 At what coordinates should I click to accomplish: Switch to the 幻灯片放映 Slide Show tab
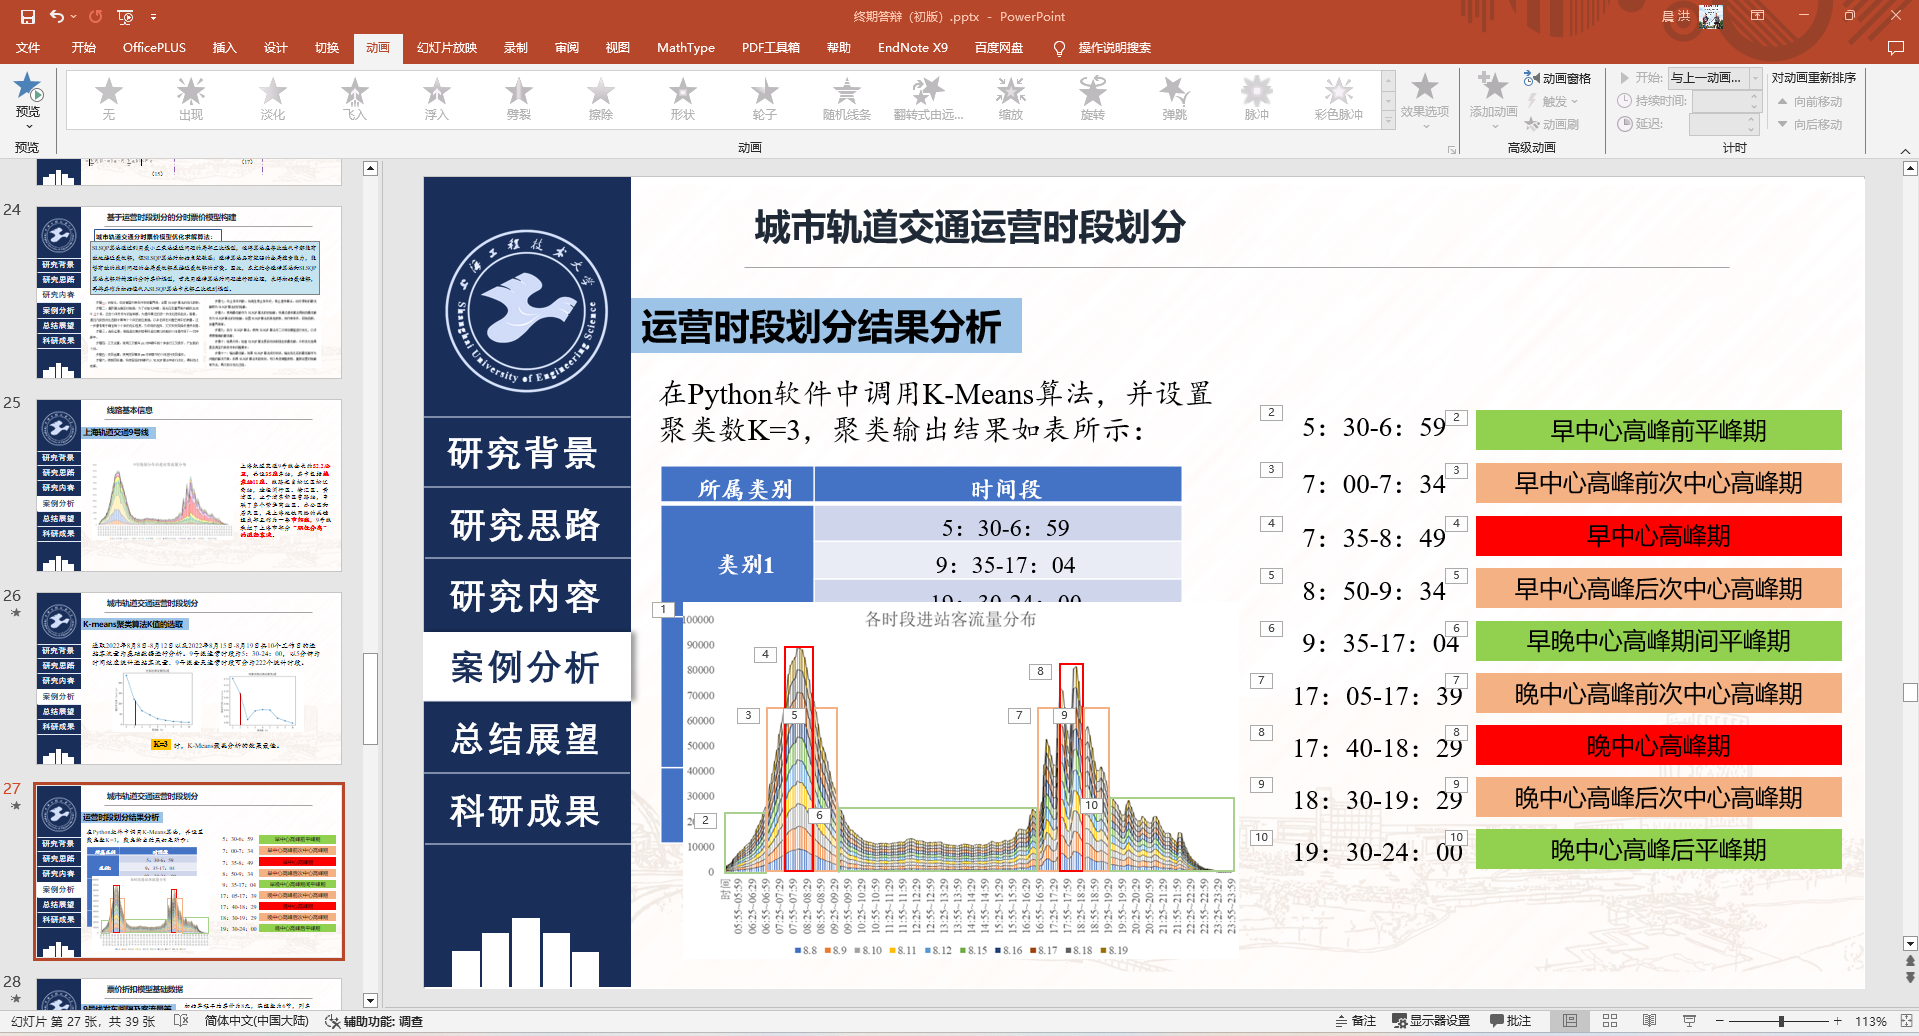coord(447,48)
